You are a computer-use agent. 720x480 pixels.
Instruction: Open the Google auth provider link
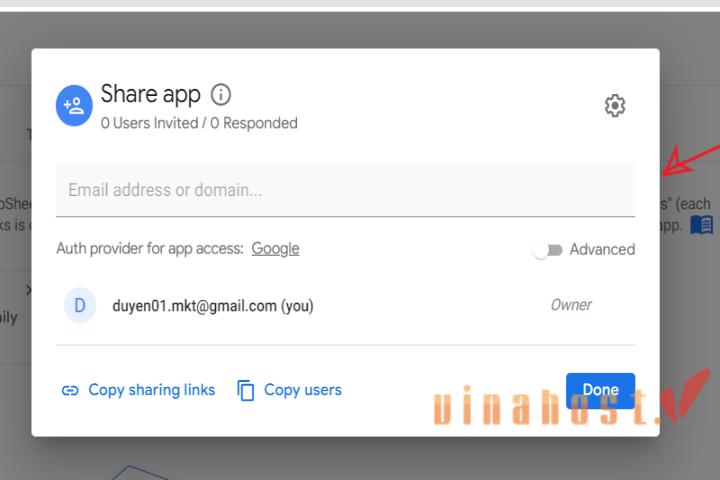coord(276,248)
